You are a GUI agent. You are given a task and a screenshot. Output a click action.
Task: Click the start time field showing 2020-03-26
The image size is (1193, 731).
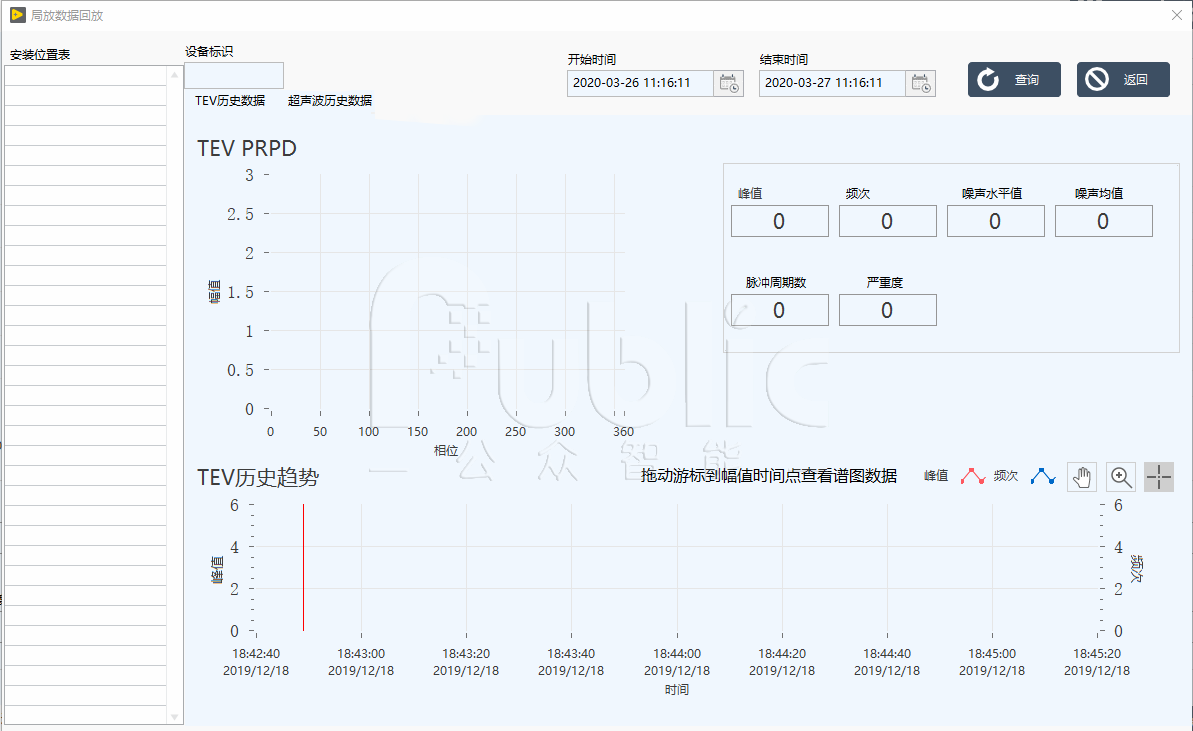(x=640, y=83)
